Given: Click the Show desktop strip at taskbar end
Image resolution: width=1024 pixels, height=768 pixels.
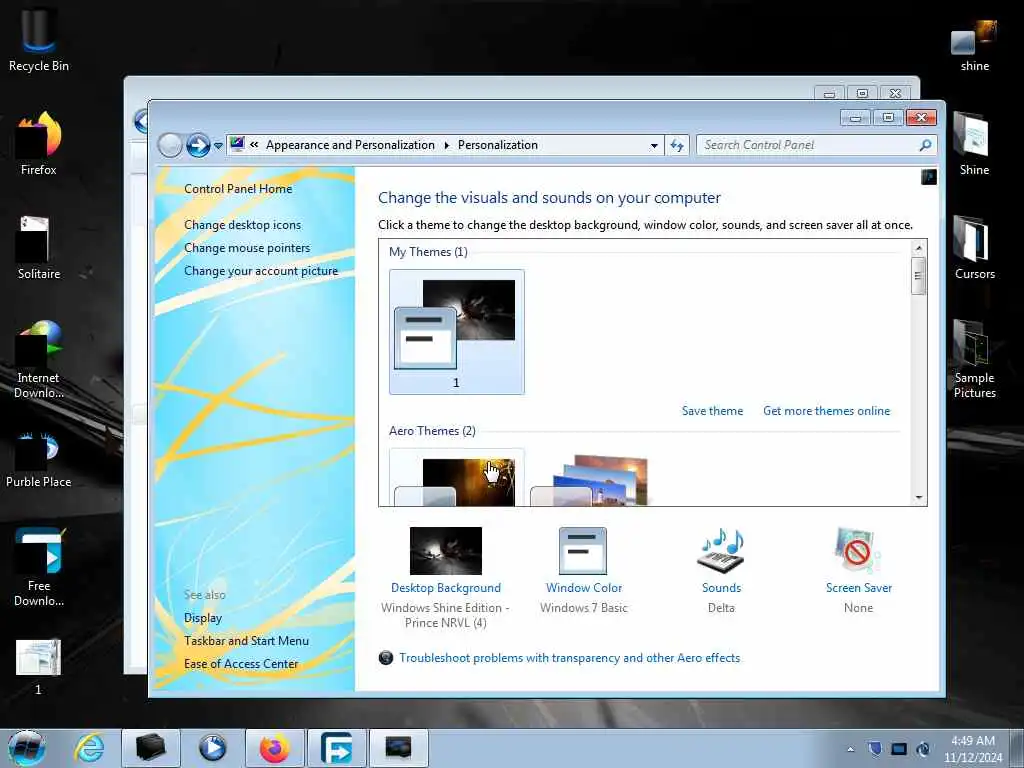Looking at the screenshot, I should point(1017,748).
